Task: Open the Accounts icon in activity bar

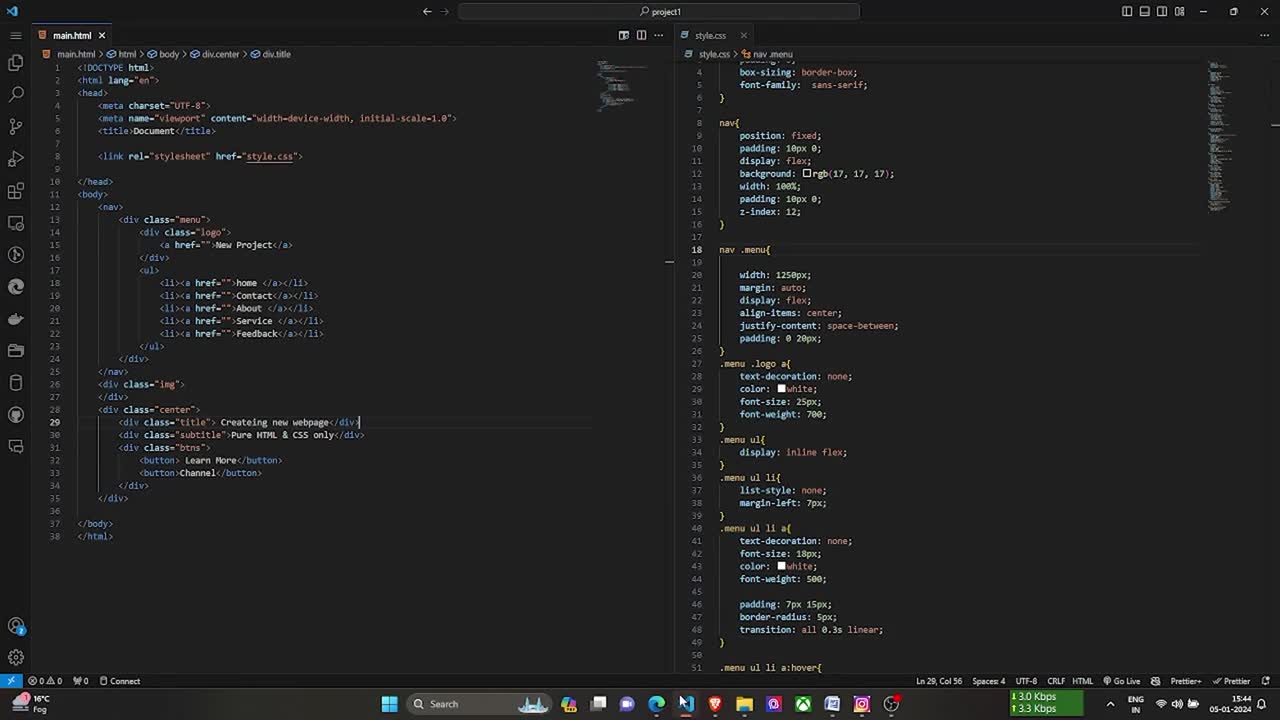Action: point(15,626)
